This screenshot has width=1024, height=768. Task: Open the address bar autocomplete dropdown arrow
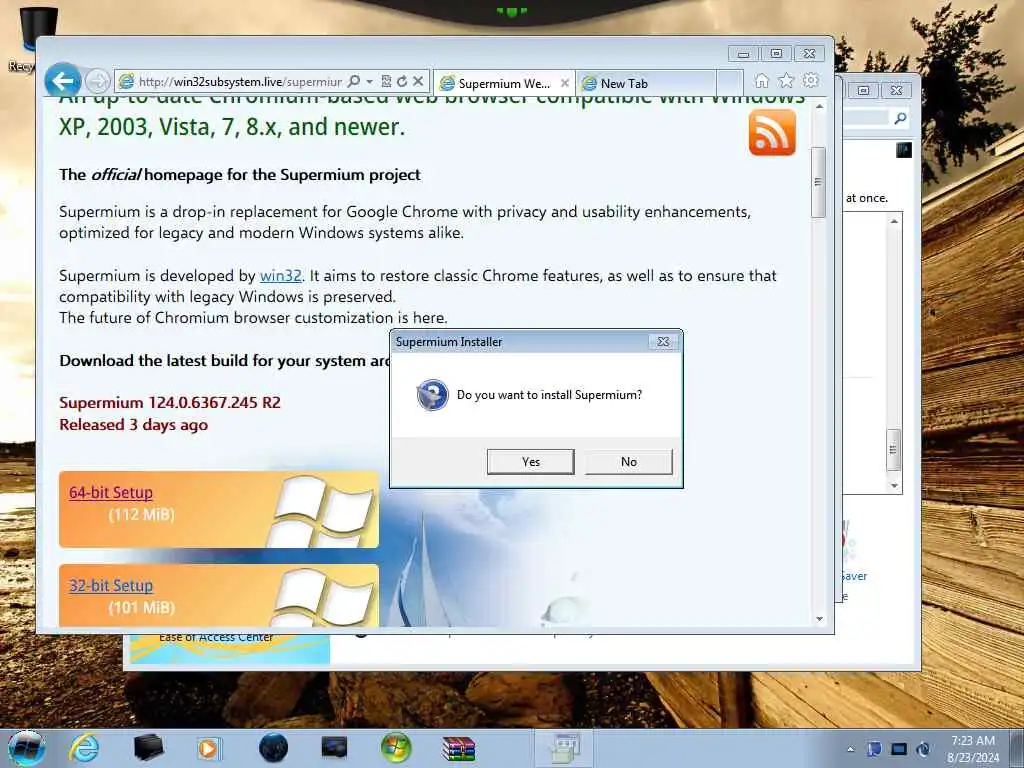coord(370,82)
